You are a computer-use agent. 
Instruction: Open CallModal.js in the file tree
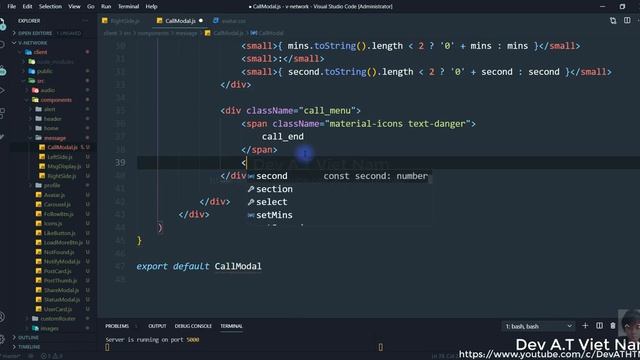click(x=62, y=147)
